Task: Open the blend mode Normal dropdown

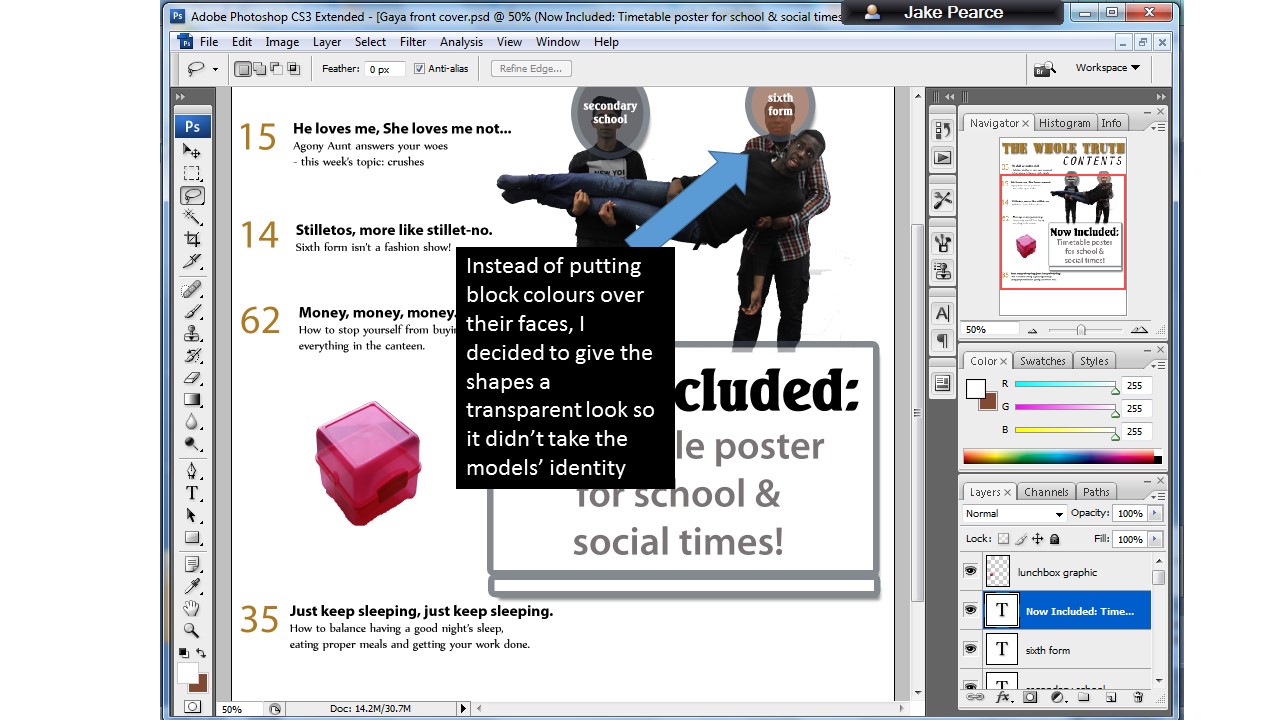Action: (1014, 513)
